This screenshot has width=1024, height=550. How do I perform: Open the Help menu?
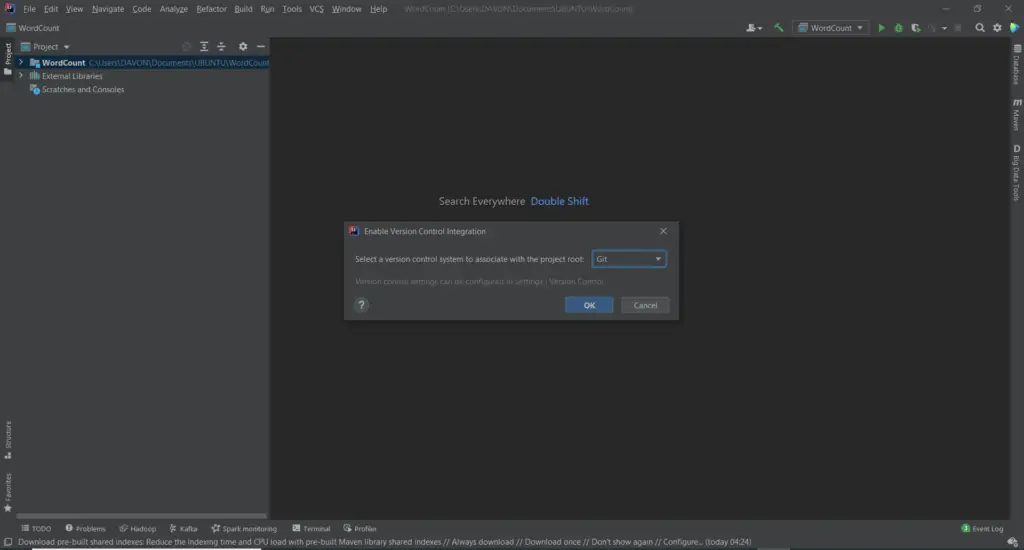coord(379,9)
